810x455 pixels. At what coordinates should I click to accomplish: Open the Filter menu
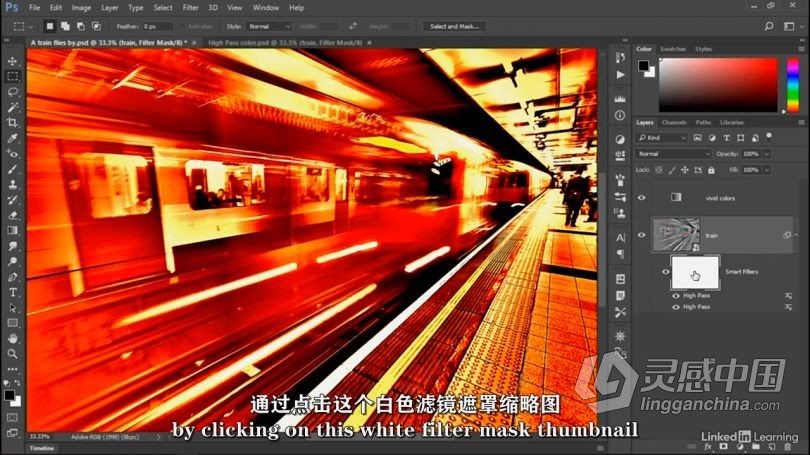190,8
